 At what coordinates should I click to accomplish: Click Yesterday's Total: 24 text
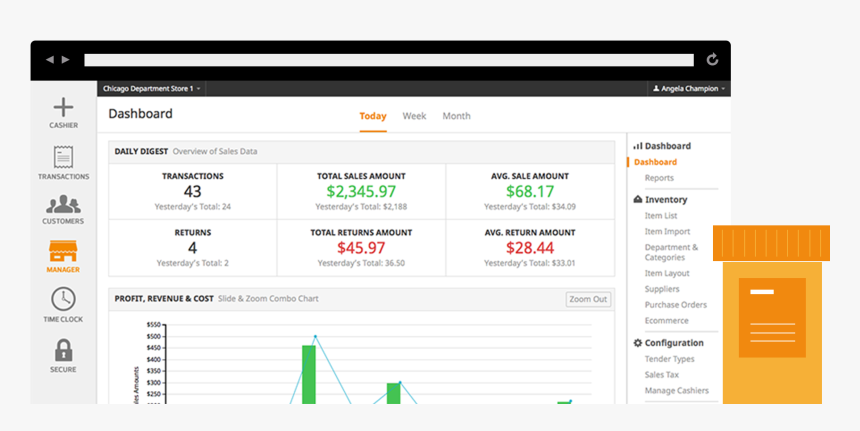[193, 207]
